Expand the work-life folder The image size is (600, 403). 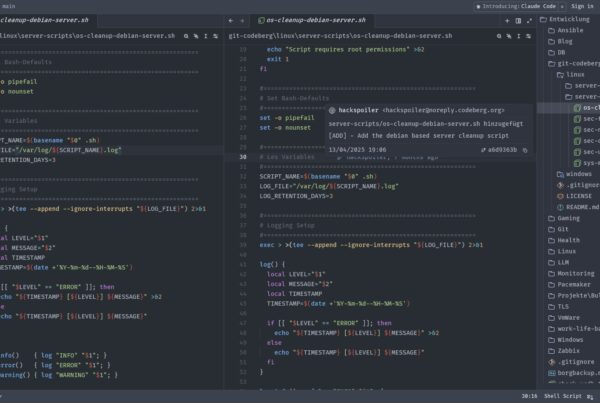(578, 329)
